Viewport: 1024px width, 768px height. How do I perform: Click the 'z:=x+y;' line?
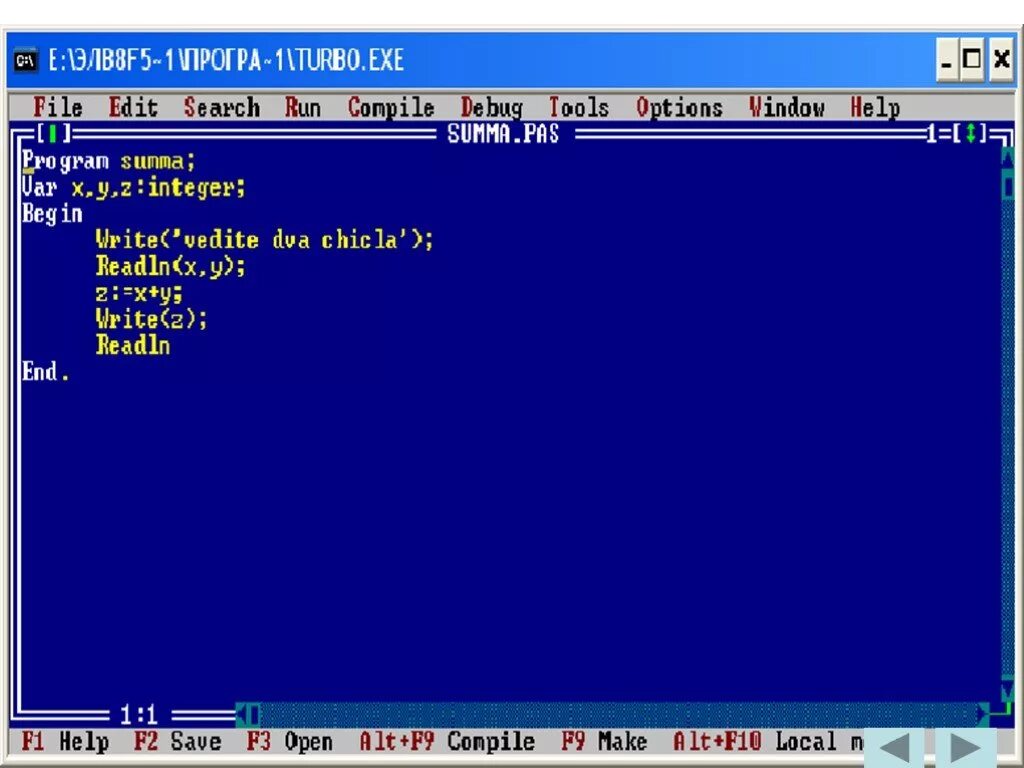pyautogui.click(x=139, y=293)
